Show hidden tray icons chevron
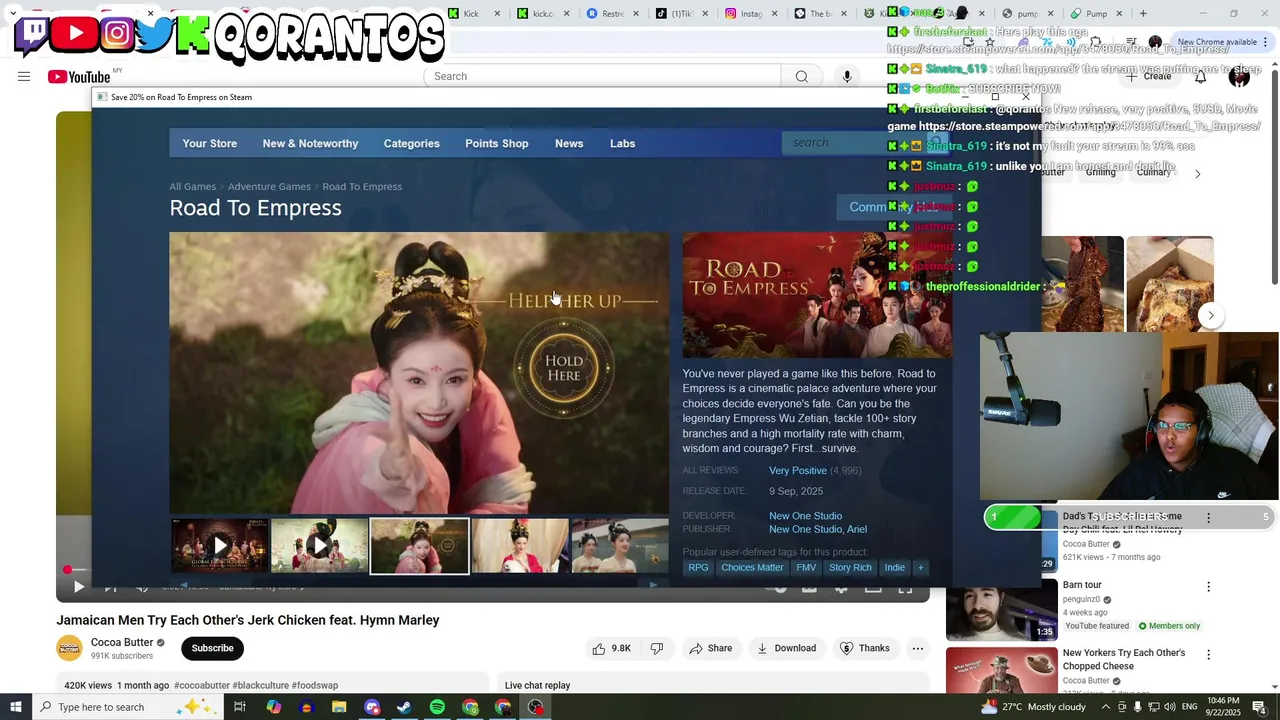The height and width of the screenshot is (720, 1280). 1105,707
